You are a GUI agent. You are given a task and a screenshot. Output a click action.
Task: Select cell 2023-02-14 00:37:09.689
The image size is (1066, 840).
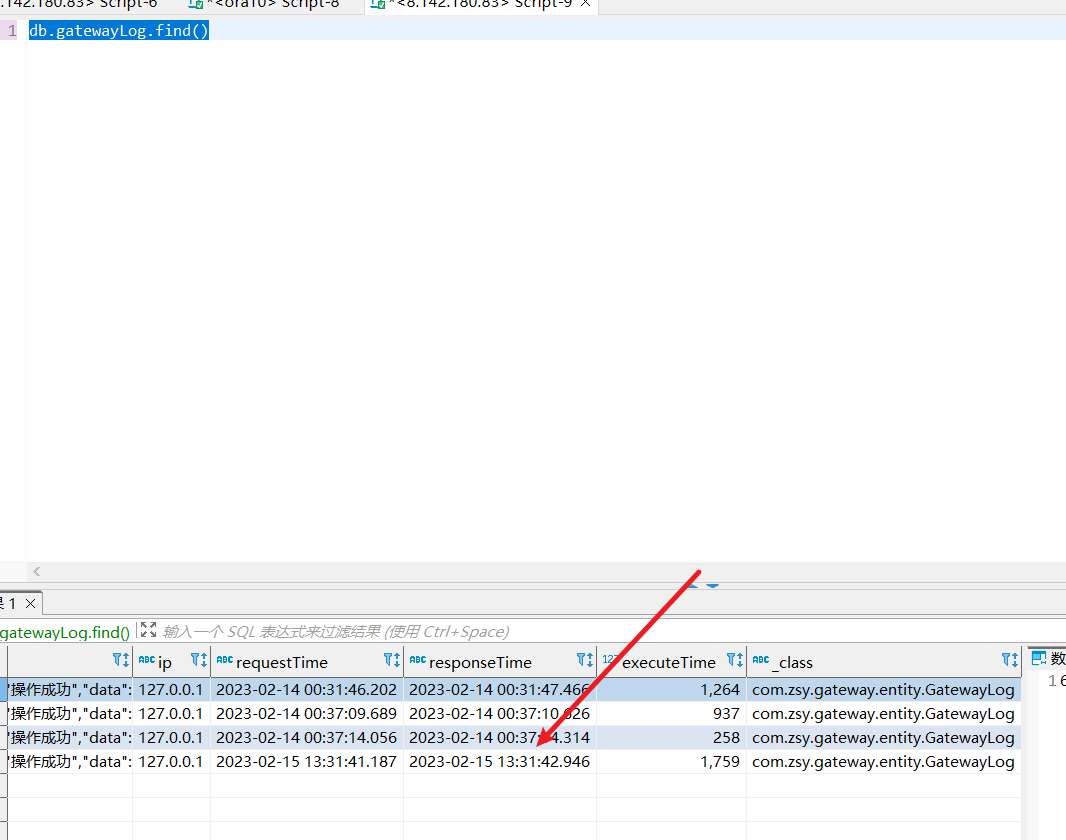tap(307, 714)
